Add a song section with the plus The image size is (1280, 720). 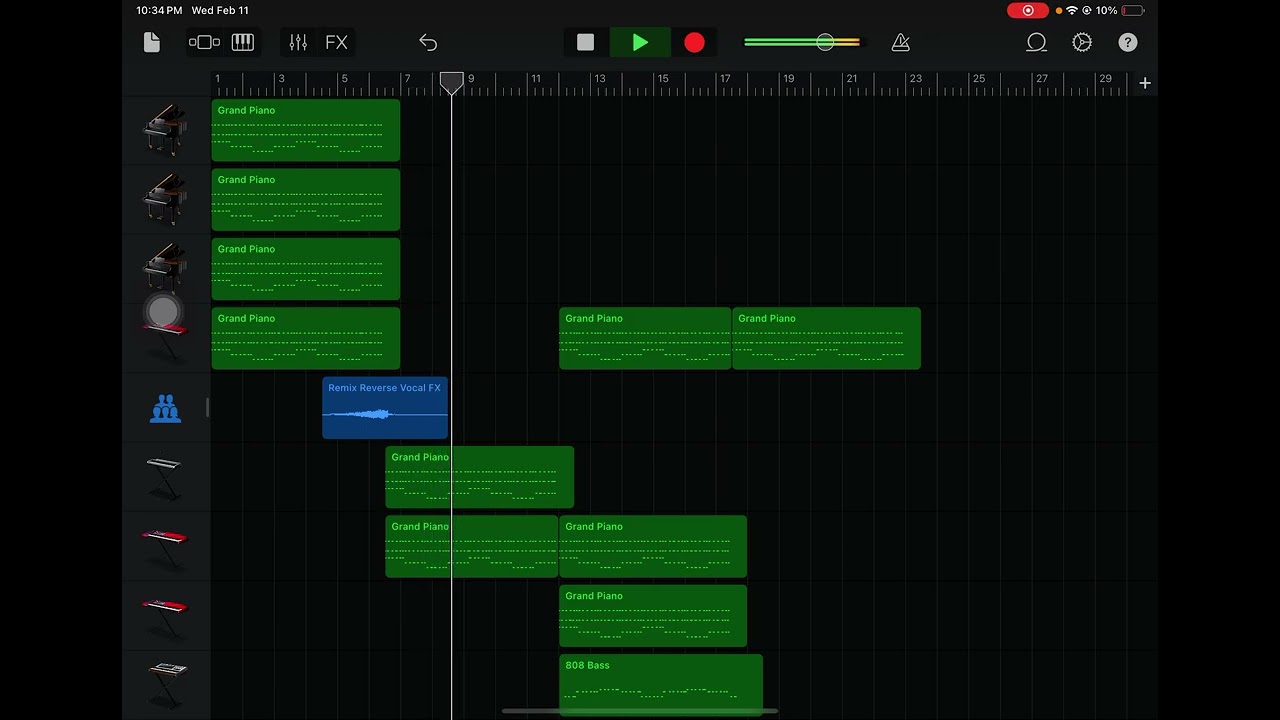1145,83
